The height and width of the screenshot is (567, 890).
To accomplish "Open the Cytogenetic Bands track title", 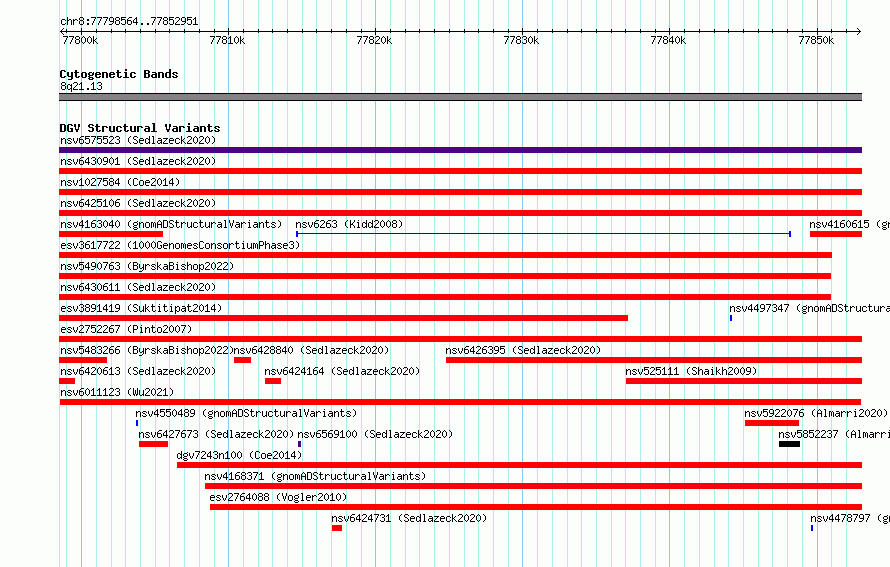I will (x=119, y=74).
